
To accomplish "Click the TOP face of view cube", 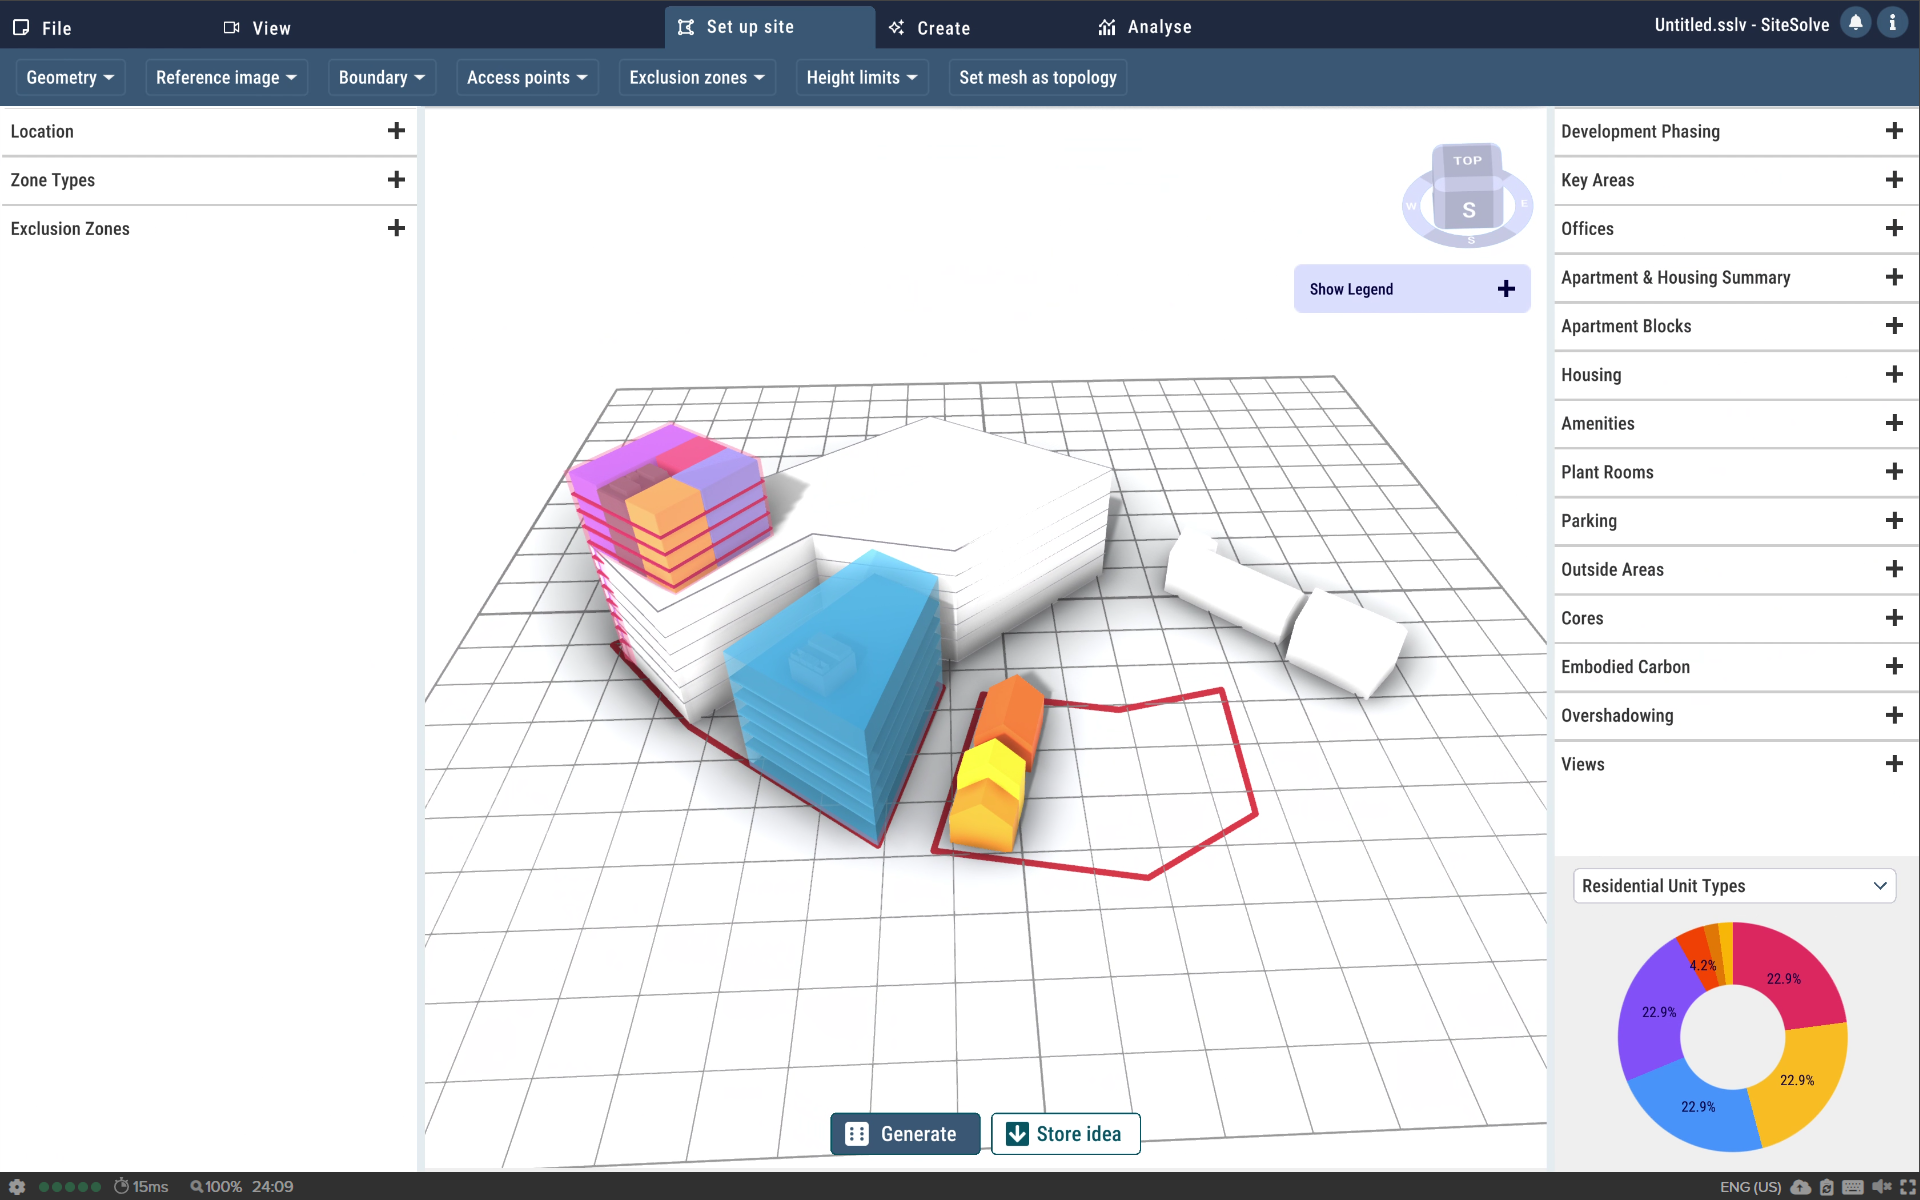I will click(1467, 160).
